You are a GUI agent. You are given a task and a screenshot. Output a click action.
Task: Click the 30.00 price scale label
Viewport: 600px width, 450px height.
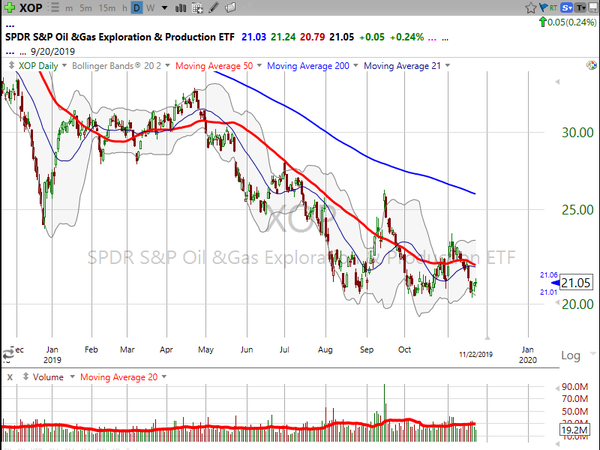click(577, 132)
